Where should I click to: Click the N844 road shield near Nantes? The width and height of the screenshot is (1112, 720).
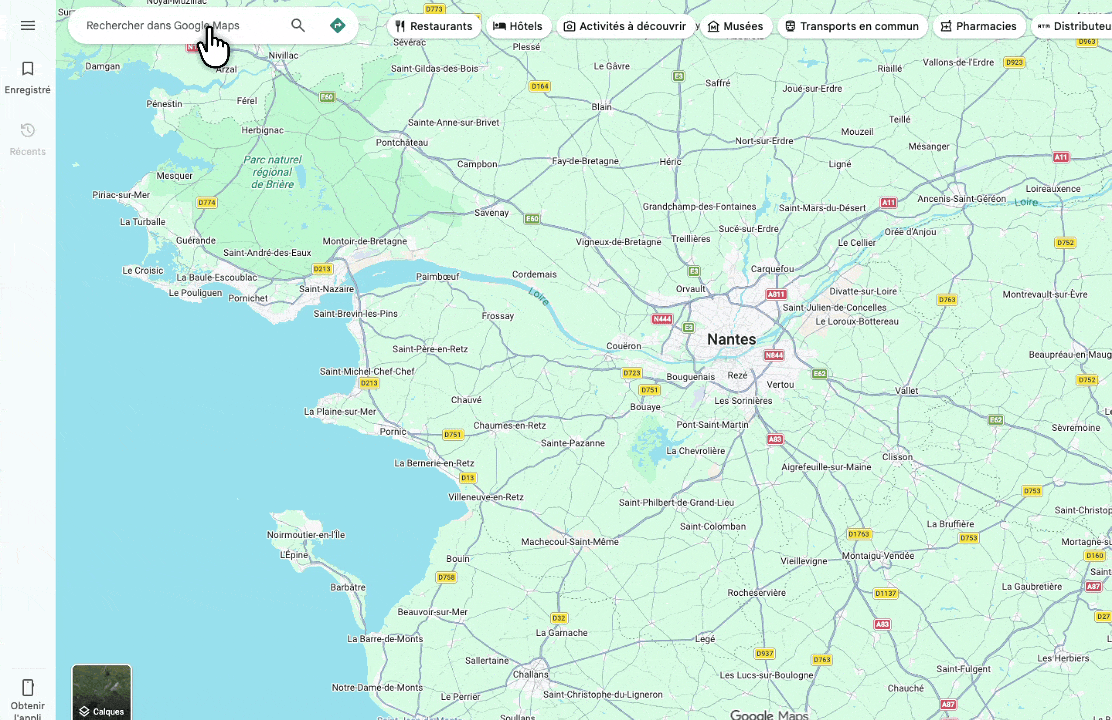pyautogui.click(x=774, y=355)
